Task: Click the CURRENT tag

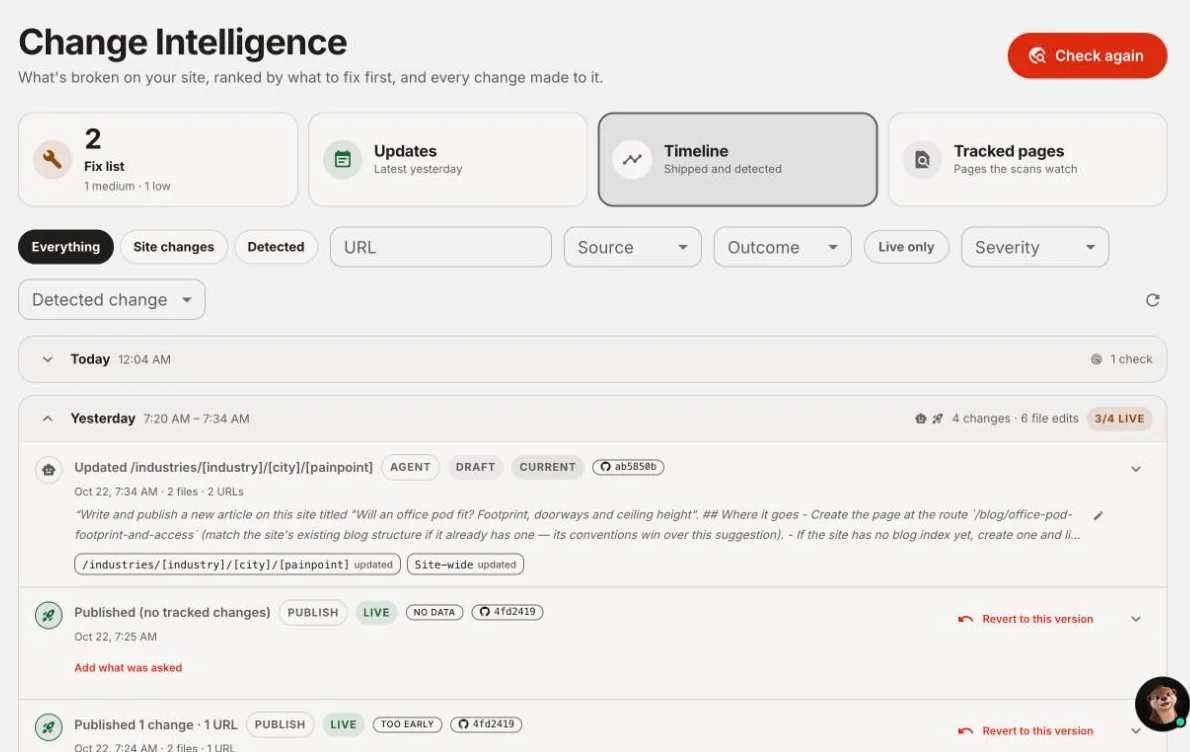Action: (547, 467)
